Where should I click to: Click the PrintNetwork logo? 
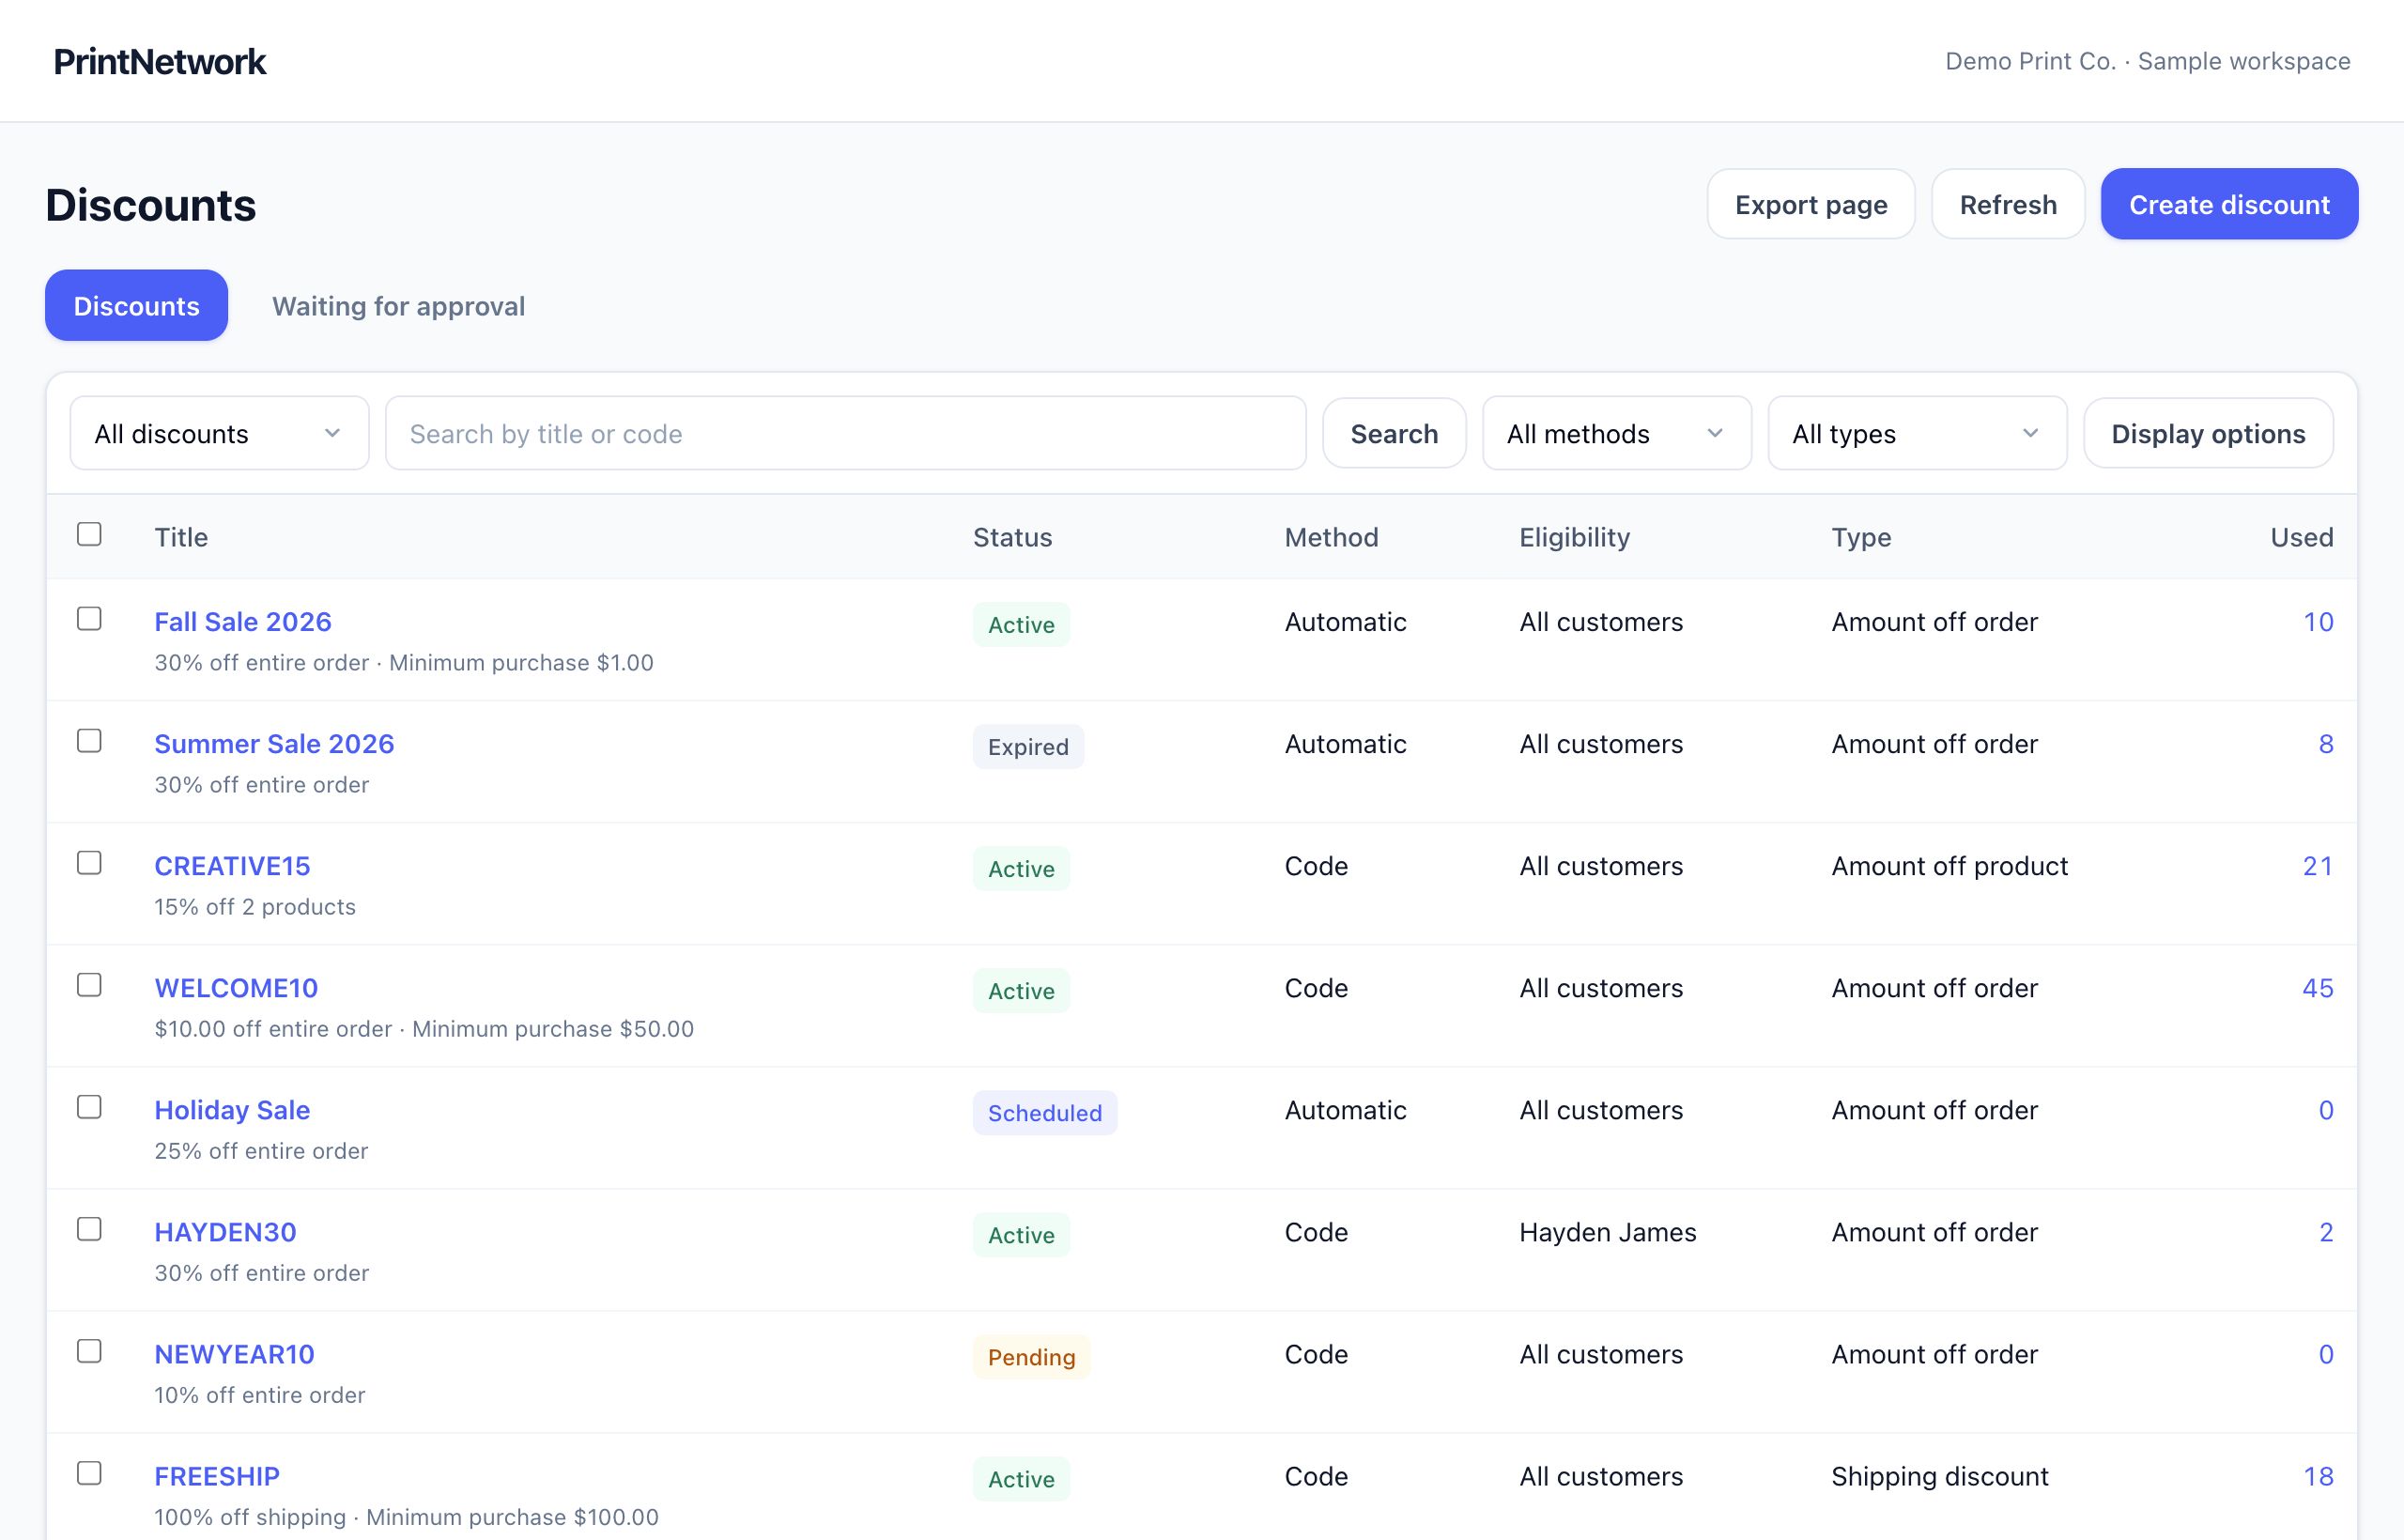tap(160, 61)
